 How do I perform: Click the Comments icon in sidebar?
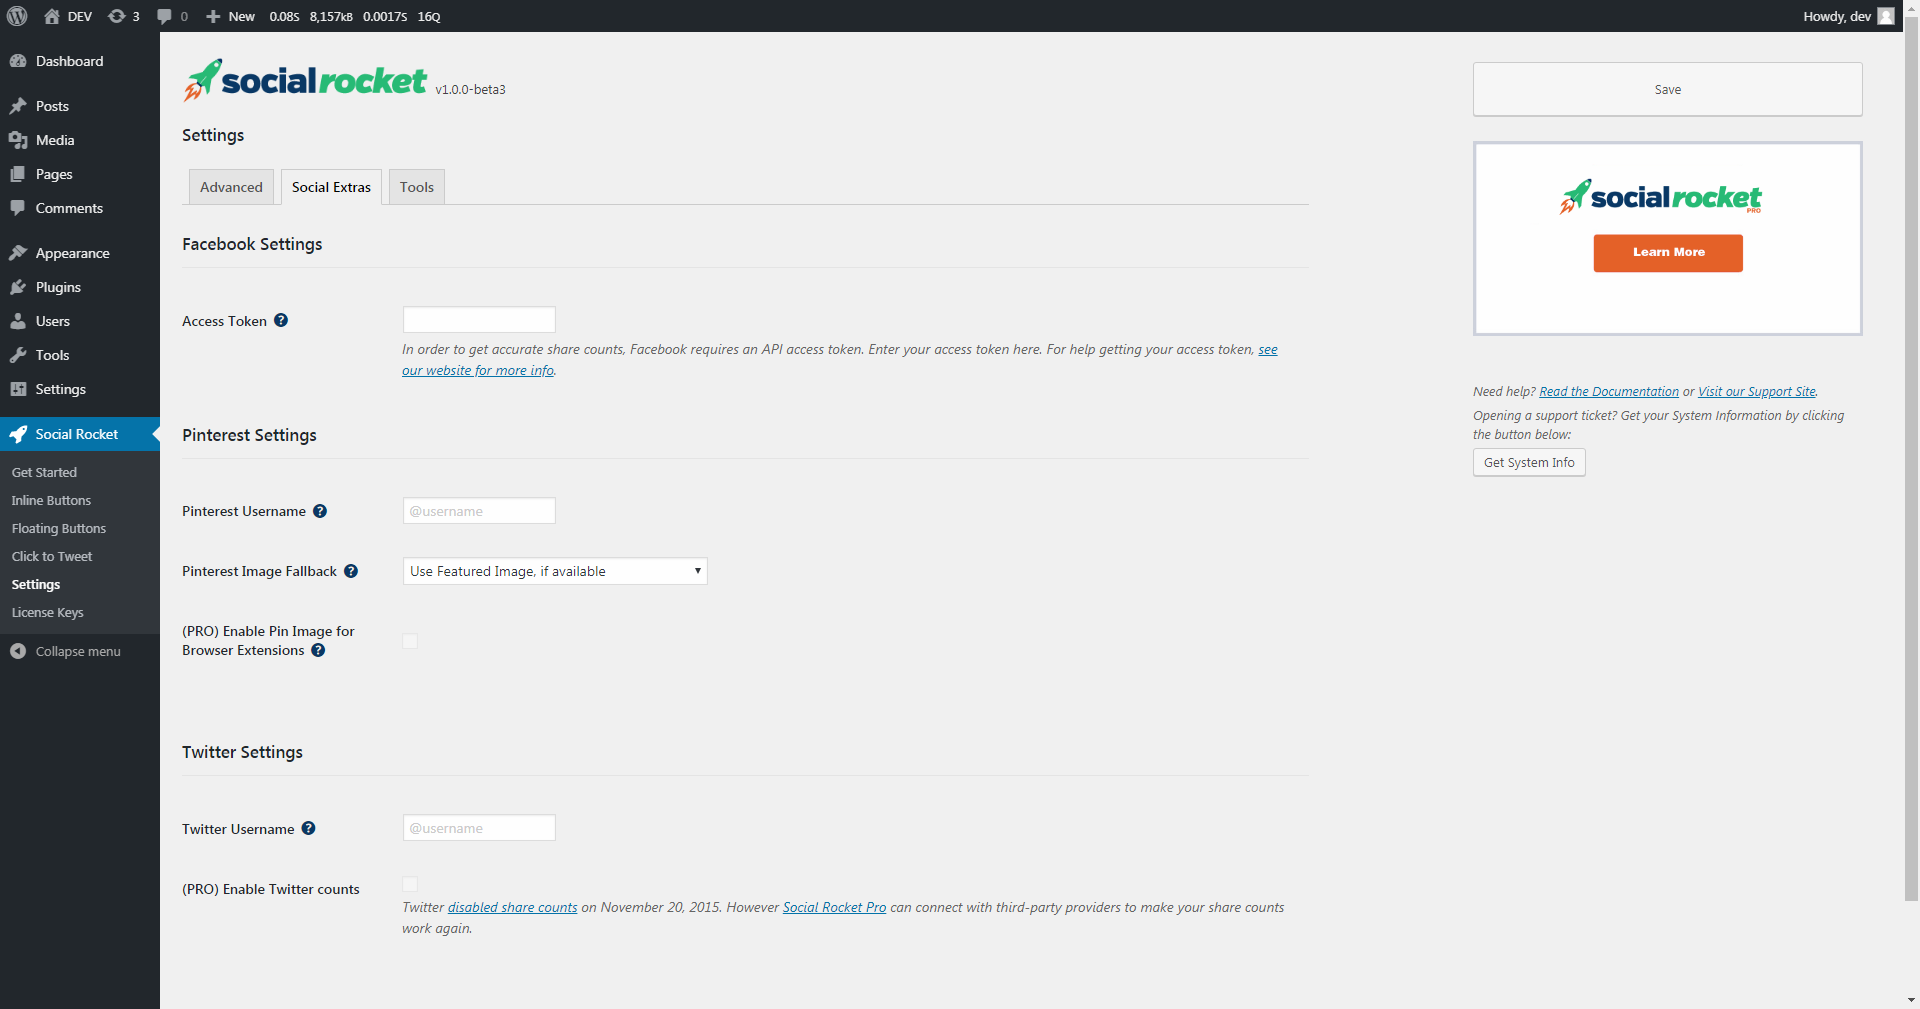coord(18,208)
